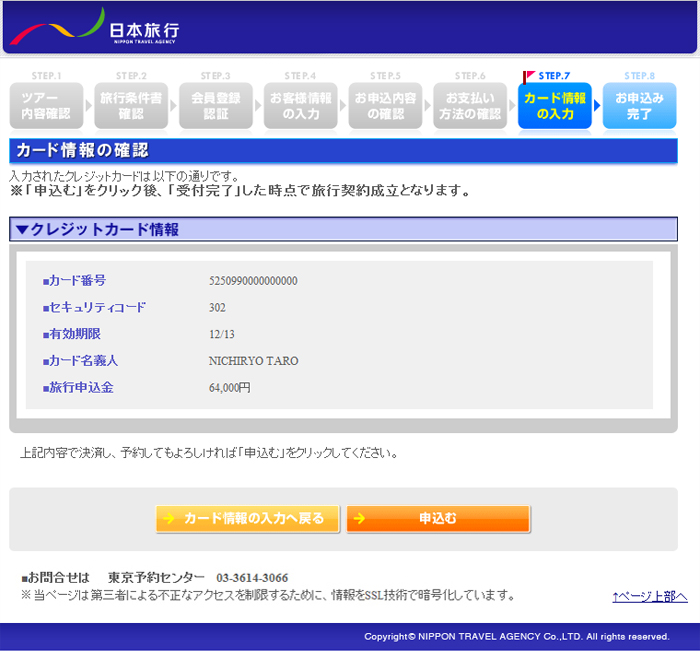700x658 pixels.
Task: Follow the ↑ページ上部へ link
Action: tap(650, 596)
